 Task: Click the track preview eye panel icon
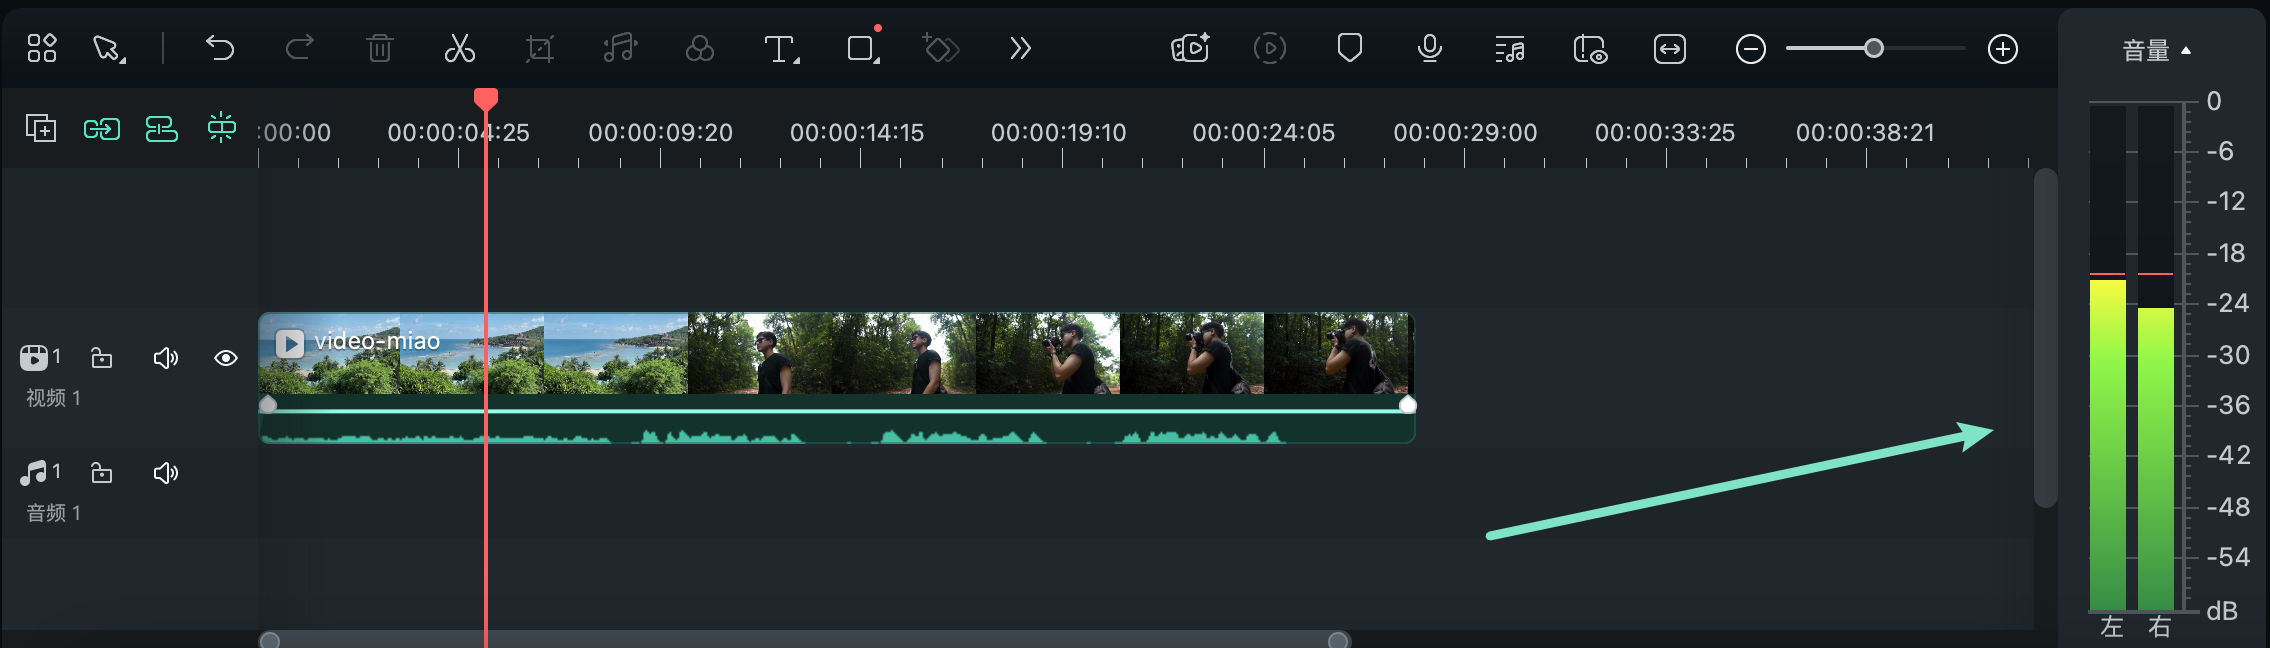[x=1590, y=49]
